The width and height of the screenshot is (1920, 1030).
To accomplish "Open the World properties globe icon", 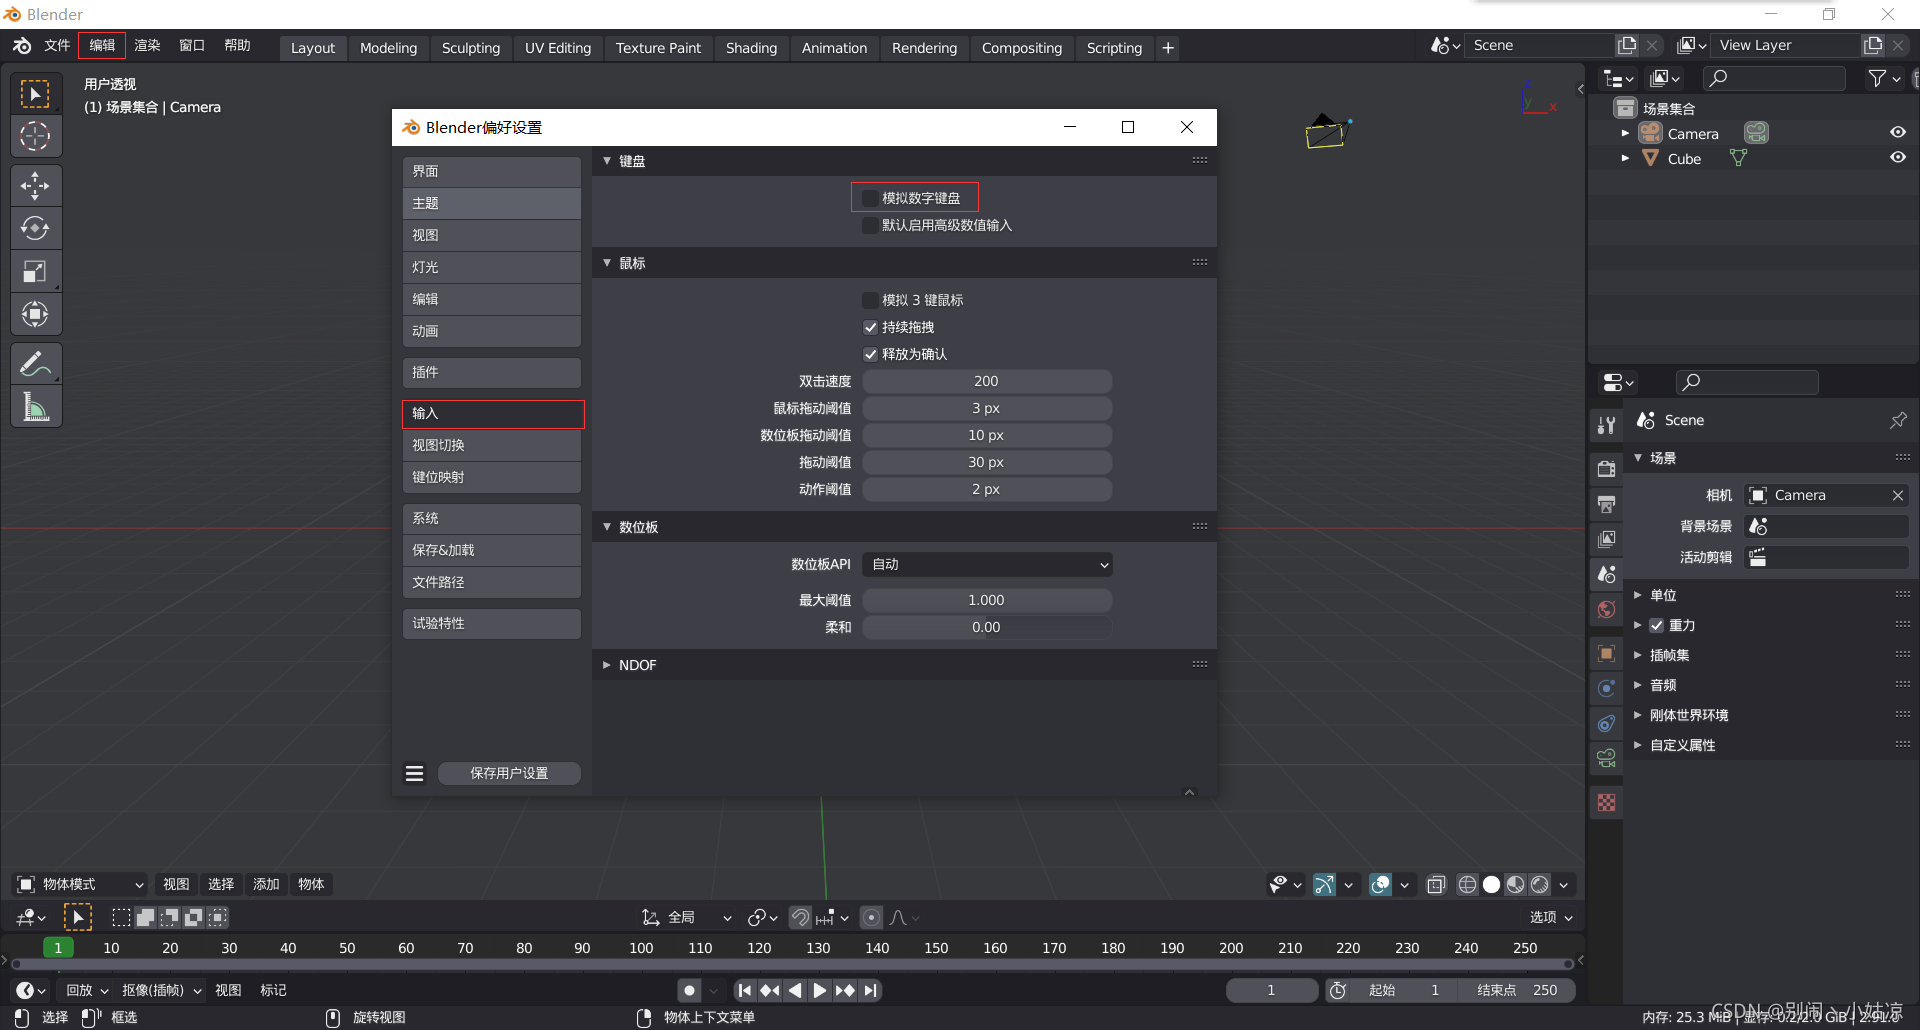I will tap(1606, 609).
